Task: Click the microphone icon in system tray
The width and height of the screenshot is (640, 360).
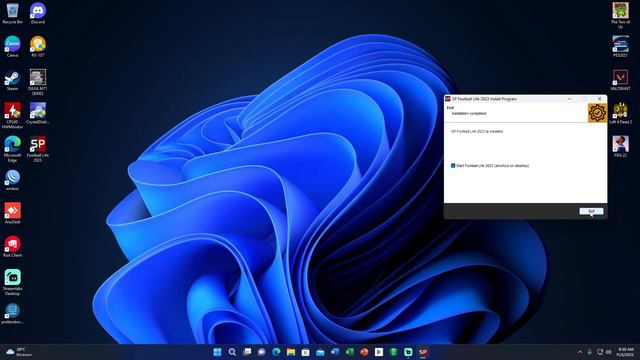Action: tap(589, 352)
